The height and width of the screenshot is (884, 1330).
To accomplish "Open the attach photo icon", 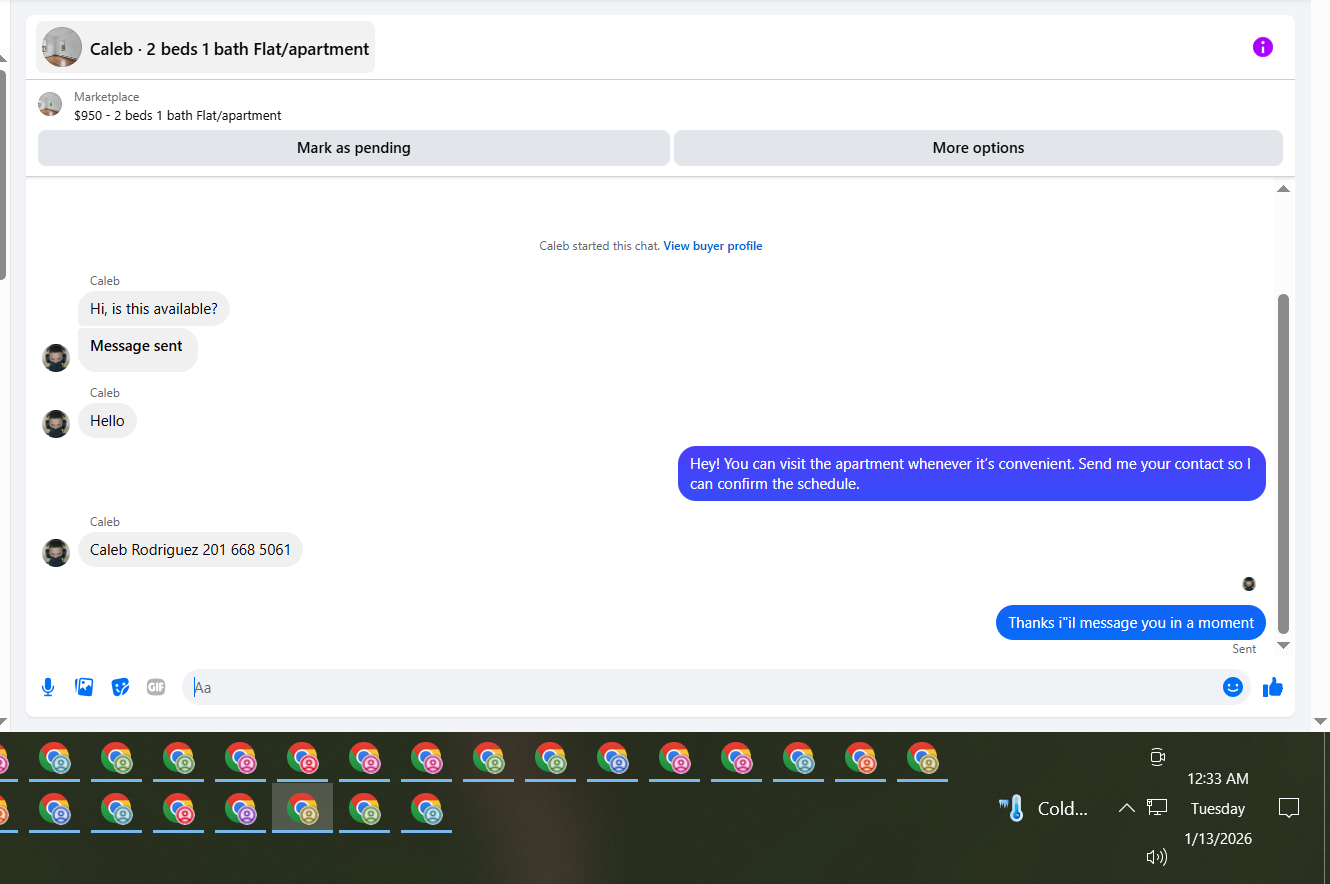I will click(84, 687).
